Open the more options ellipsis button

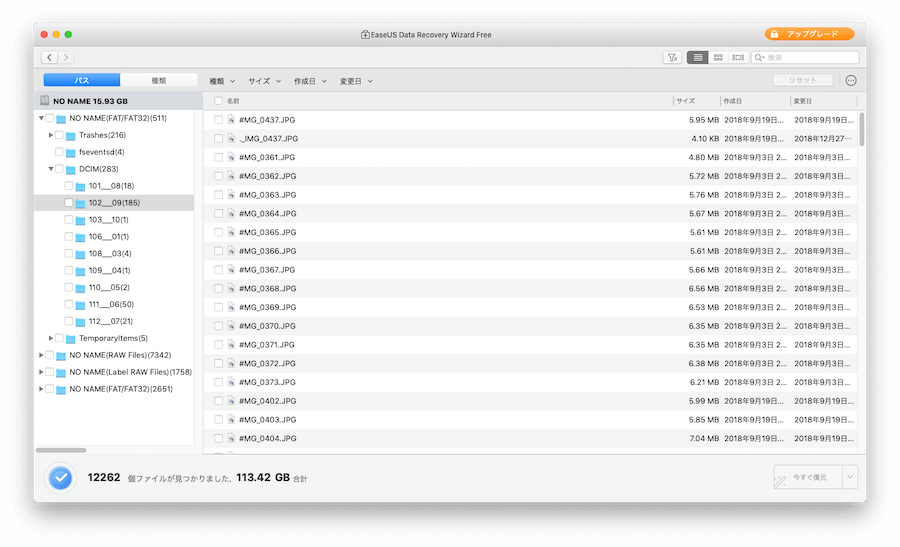[x=851, y=80]
